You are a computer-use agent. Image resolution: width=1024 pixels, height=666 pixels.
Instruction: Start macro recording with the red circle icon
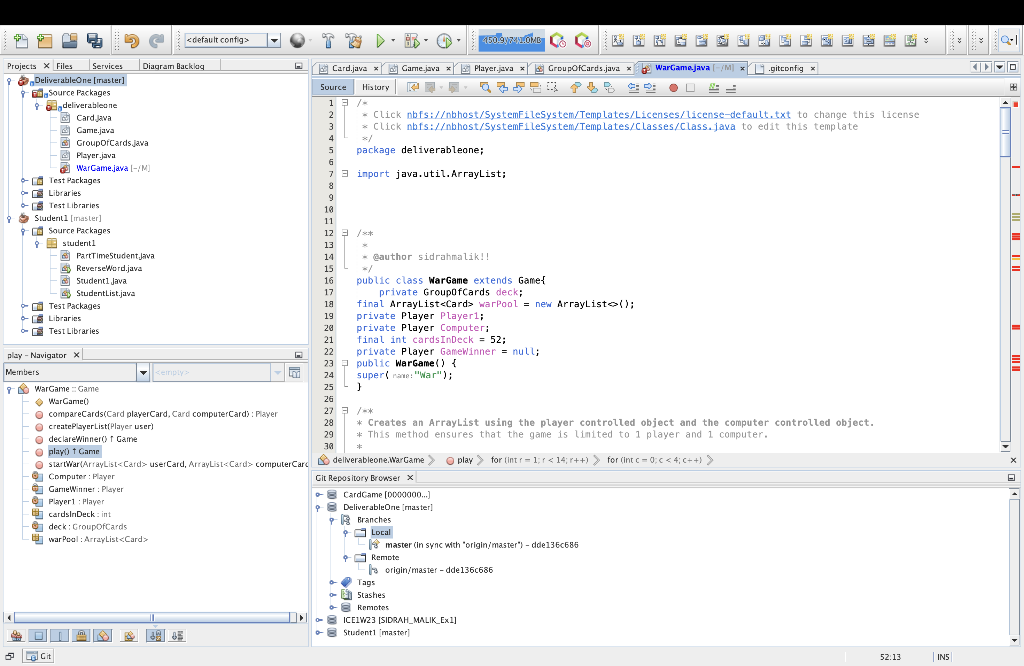coord(673,87)
